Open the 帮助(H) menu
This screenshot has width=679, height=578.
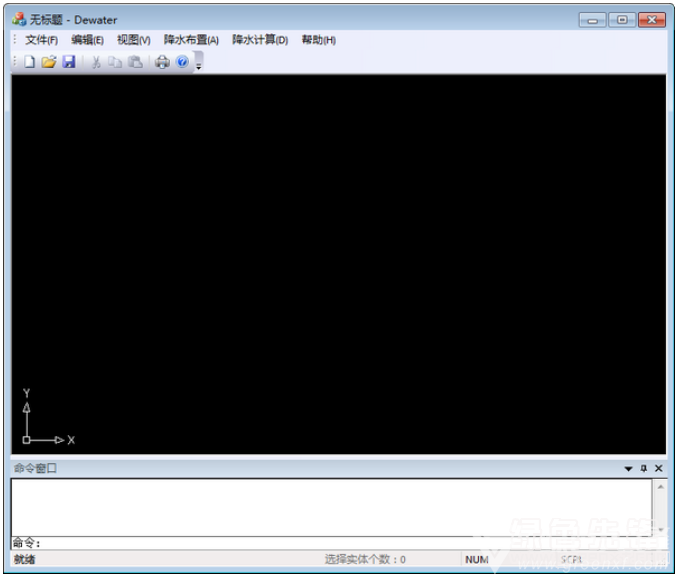coord(319,40)
